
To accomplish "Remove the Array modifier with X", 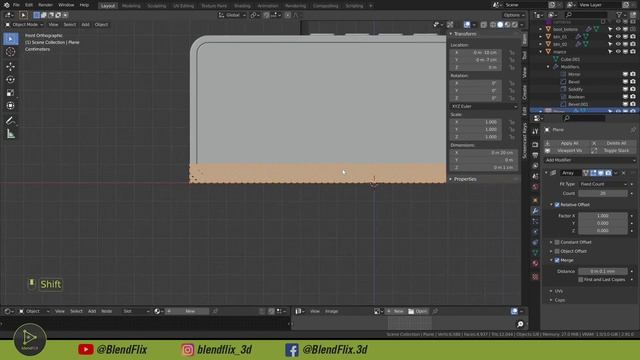I will pyautogui.click(x=623, y=173).
